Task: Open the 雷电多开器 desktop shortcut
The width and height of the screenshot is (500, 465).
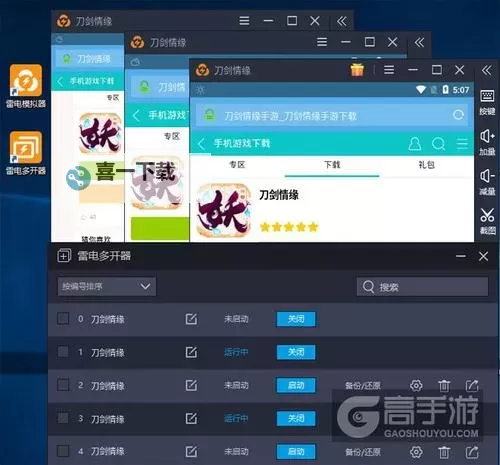Action: point(26,153)
